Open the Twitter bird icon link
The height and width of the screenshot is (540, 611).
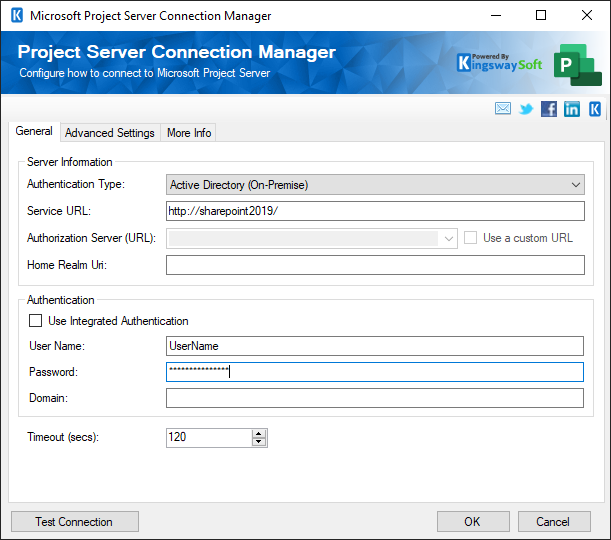pyautogui.click(x=526, y=109)
